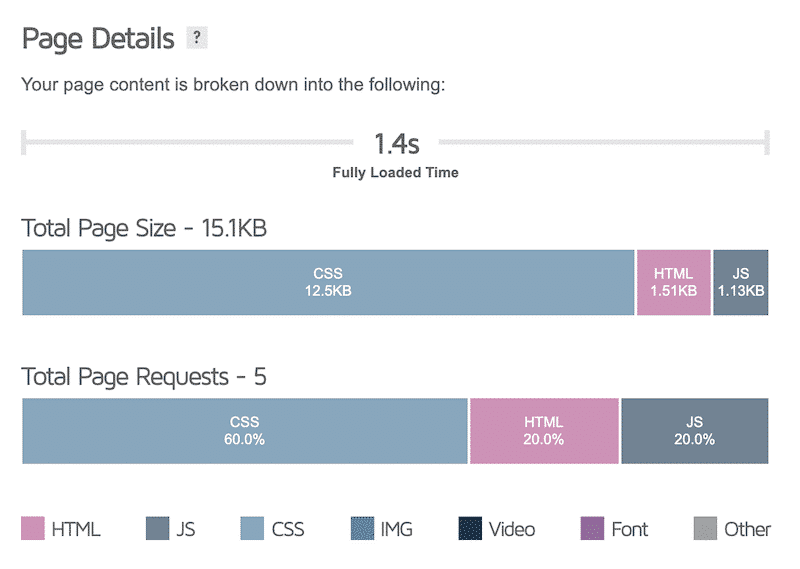Screen dimensions: 800x569
Task: Click the Other legend color swatch
Action: (x=706, y=529)
